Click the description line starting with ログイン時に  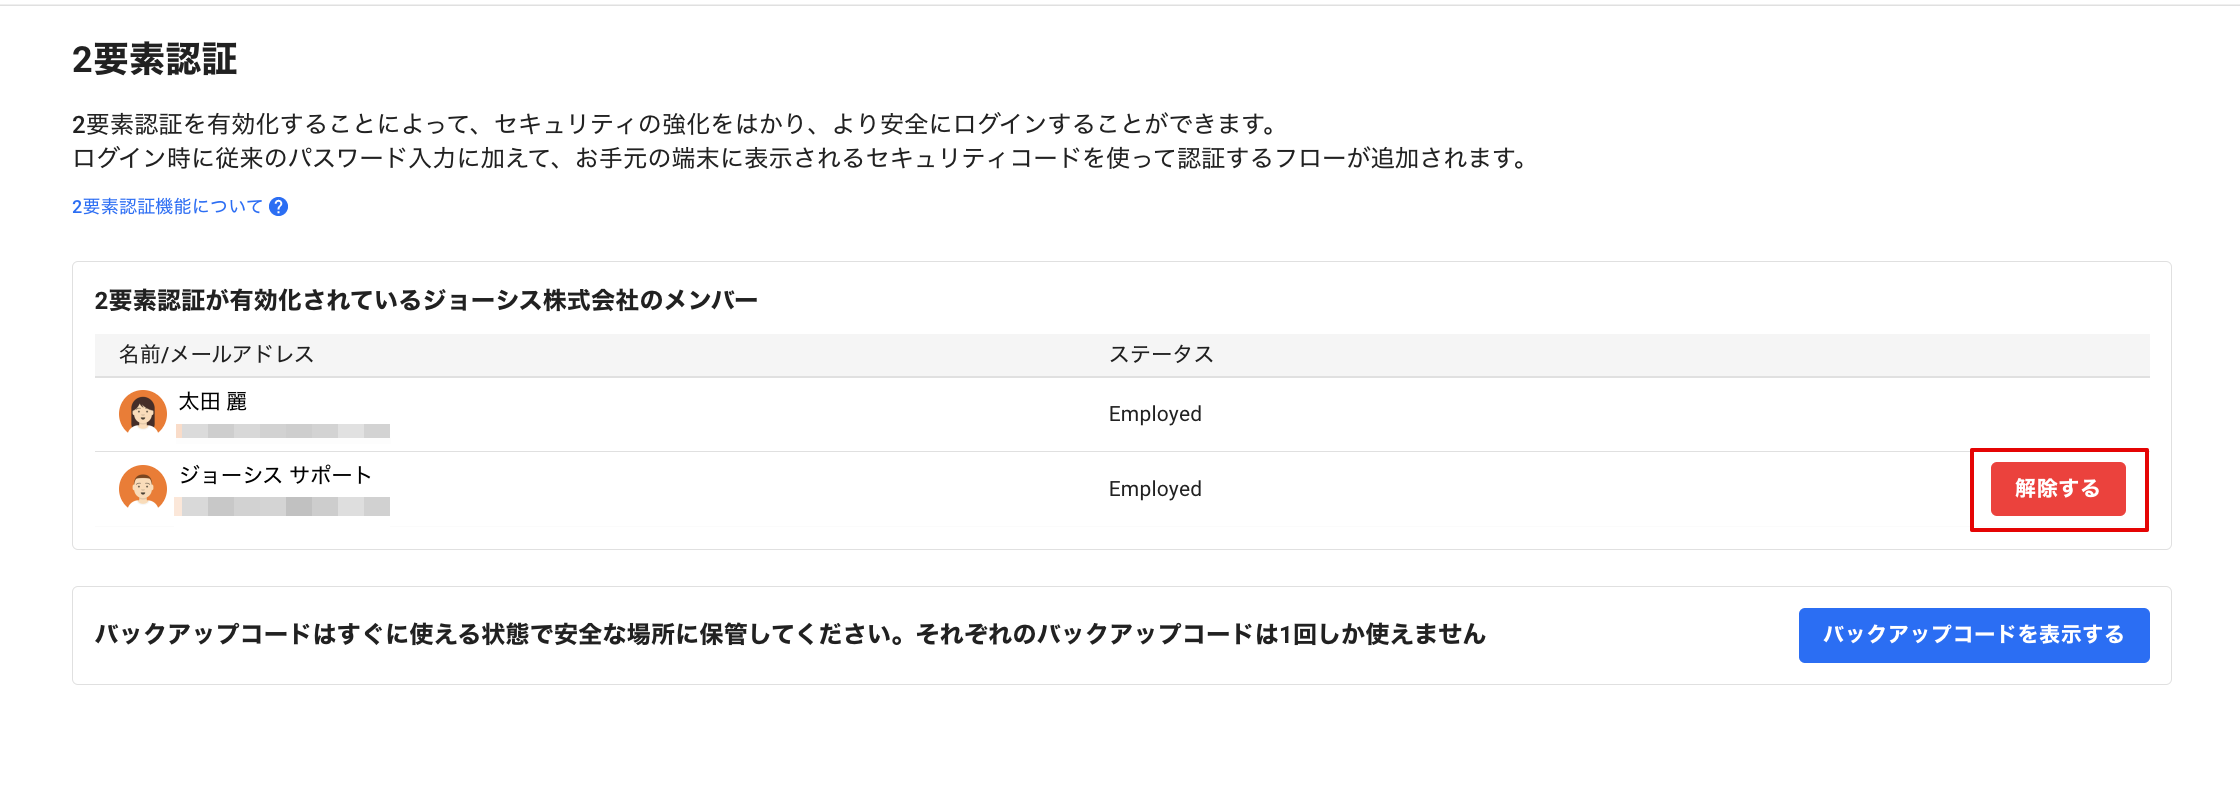tap(800, 158)
